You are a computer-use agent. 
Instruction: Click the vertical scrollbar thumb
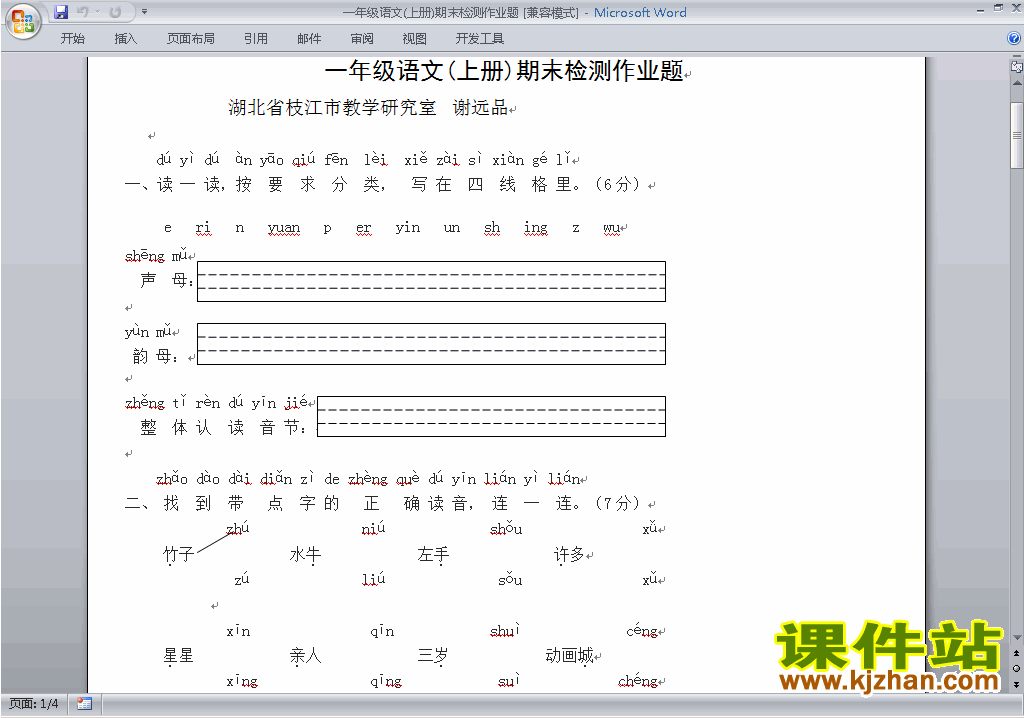[x=1017, y=135]
